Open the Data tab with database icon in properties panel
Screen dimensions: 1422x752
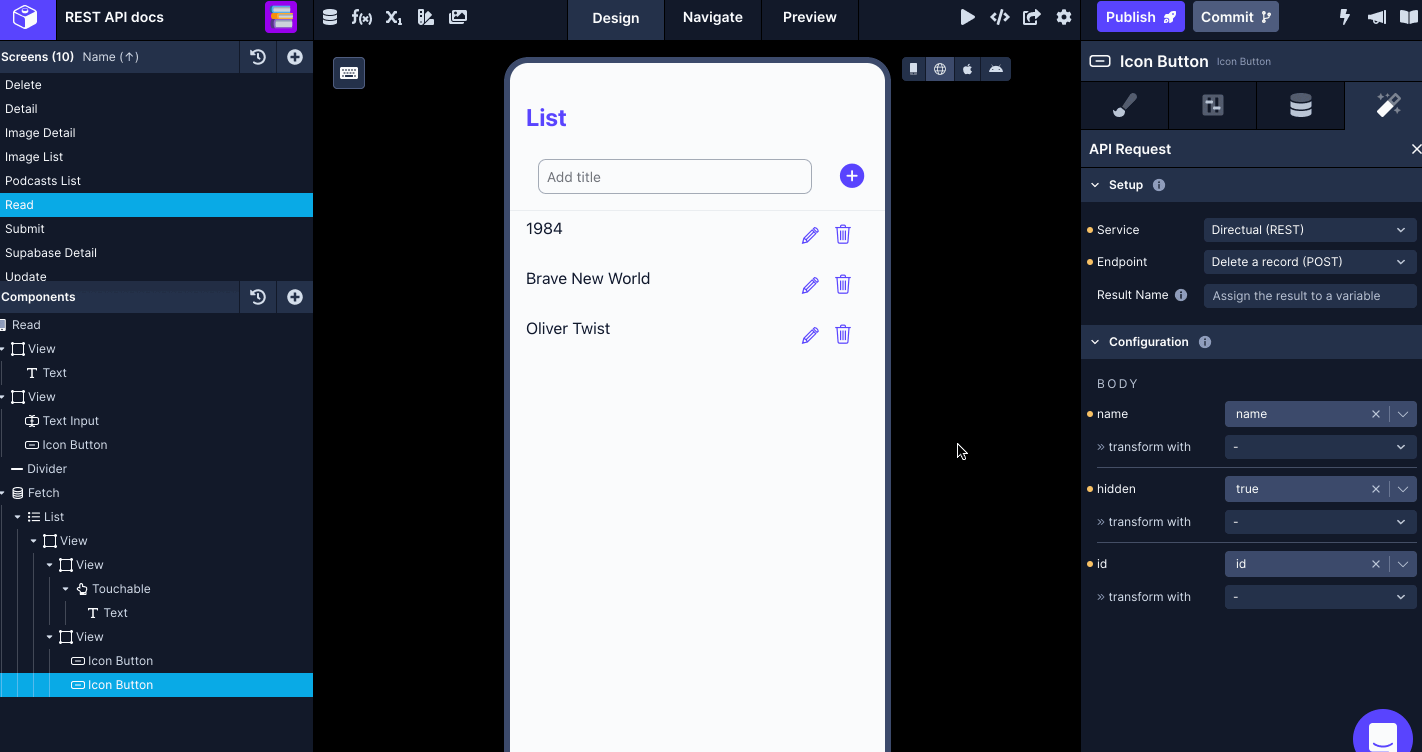tap(1301, 105)
